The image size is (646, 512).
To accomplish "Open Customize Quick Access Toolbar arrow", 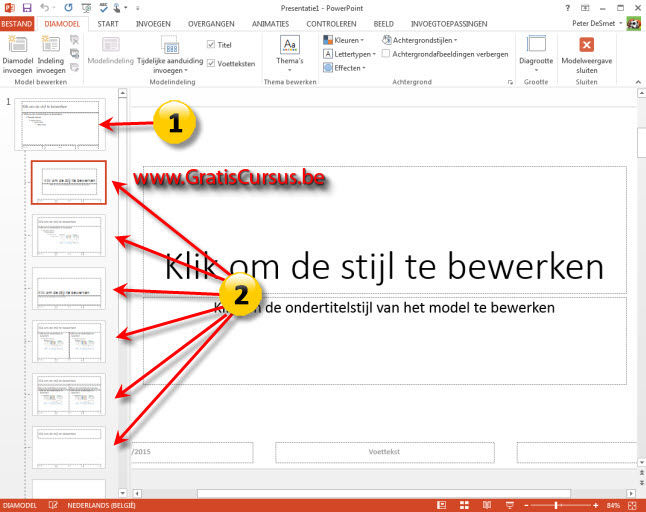I will click(x=137, y=8).
